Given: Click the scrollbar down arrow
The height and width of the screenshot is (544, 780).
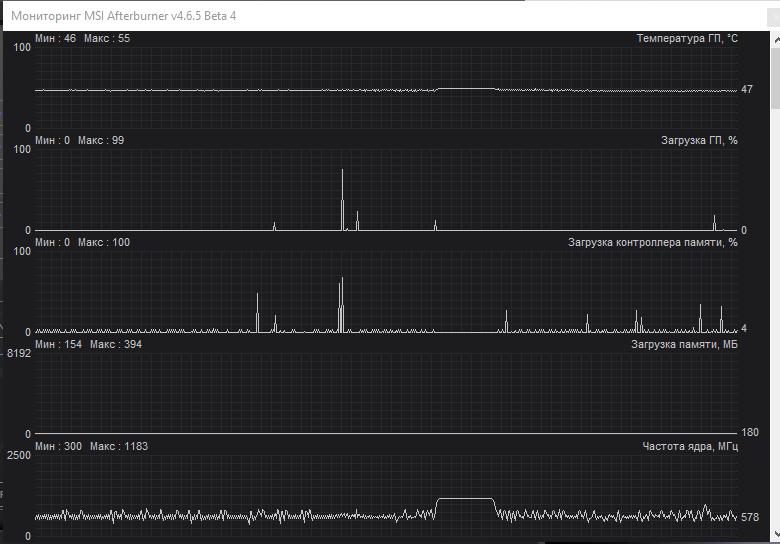Looking at the screenshot, I should click(x=776, y=535).
